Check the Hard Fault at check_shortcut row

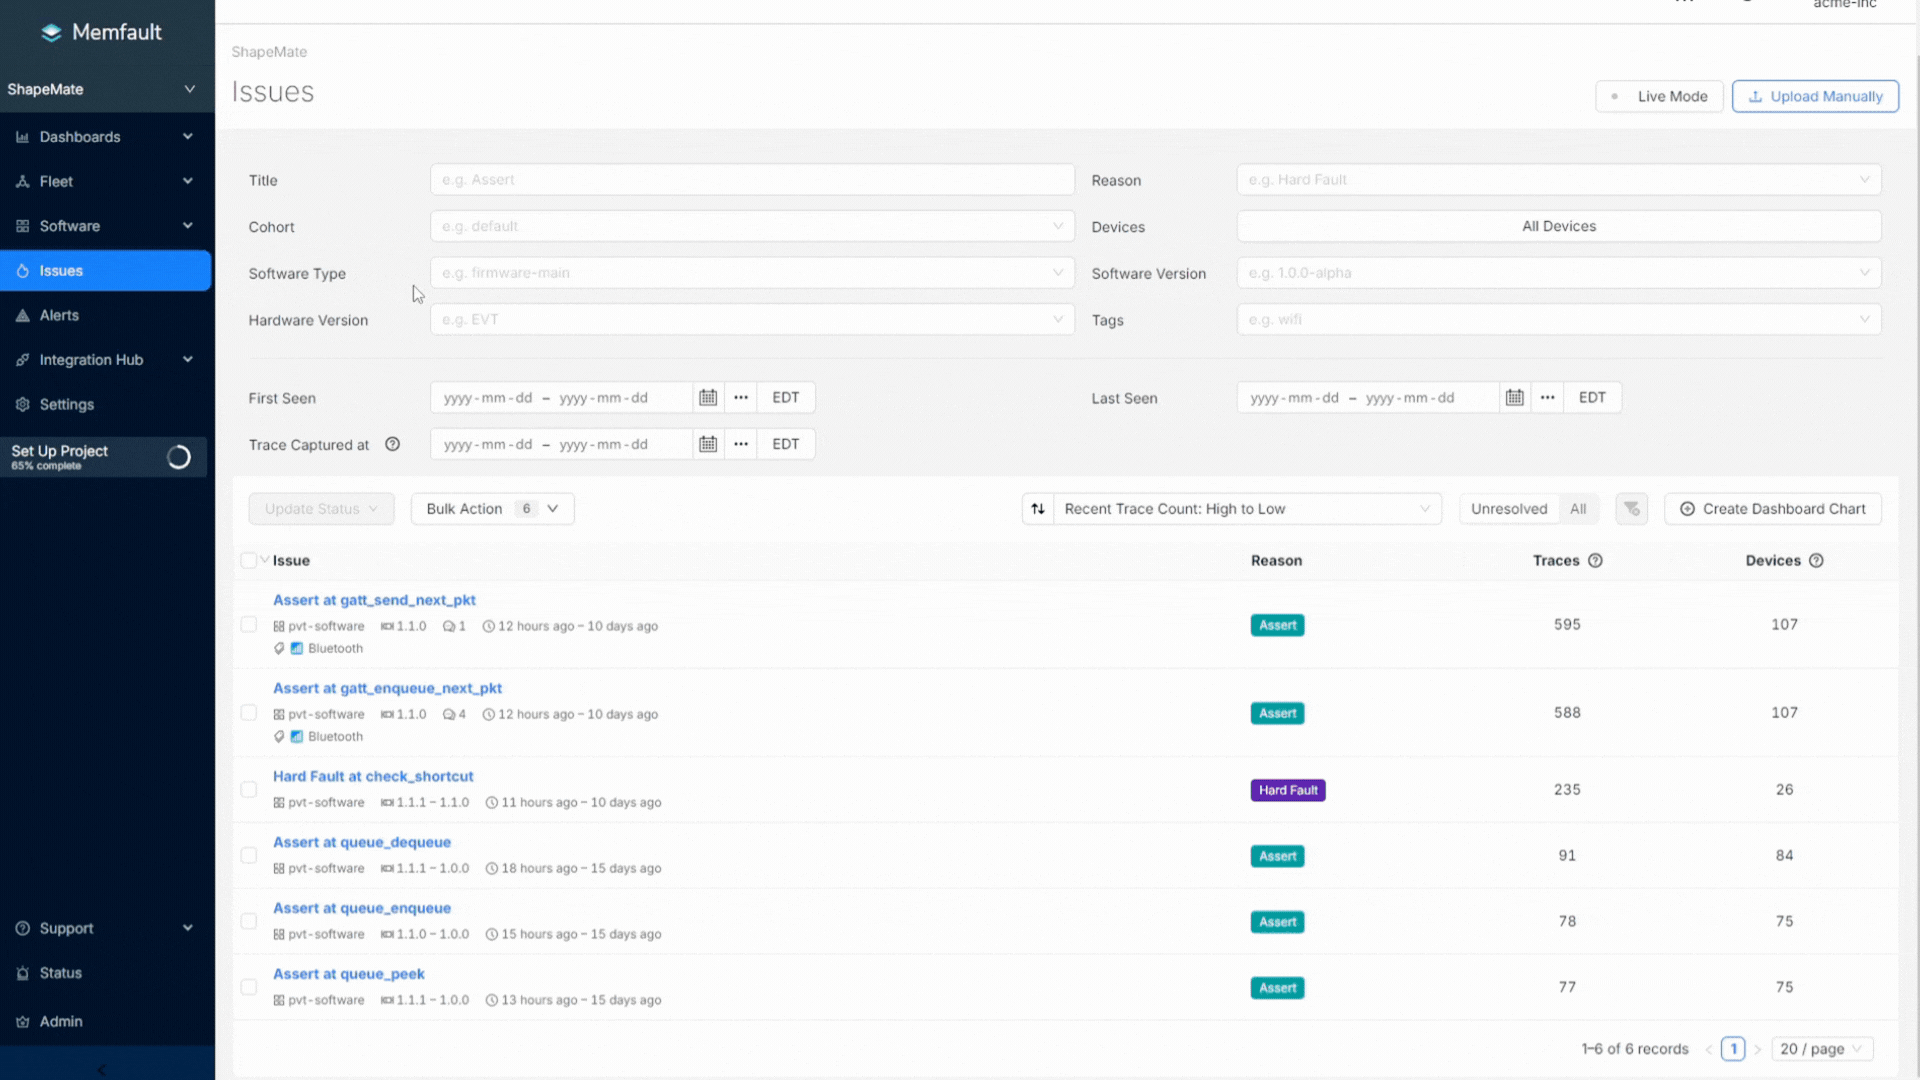pos(249,790)
